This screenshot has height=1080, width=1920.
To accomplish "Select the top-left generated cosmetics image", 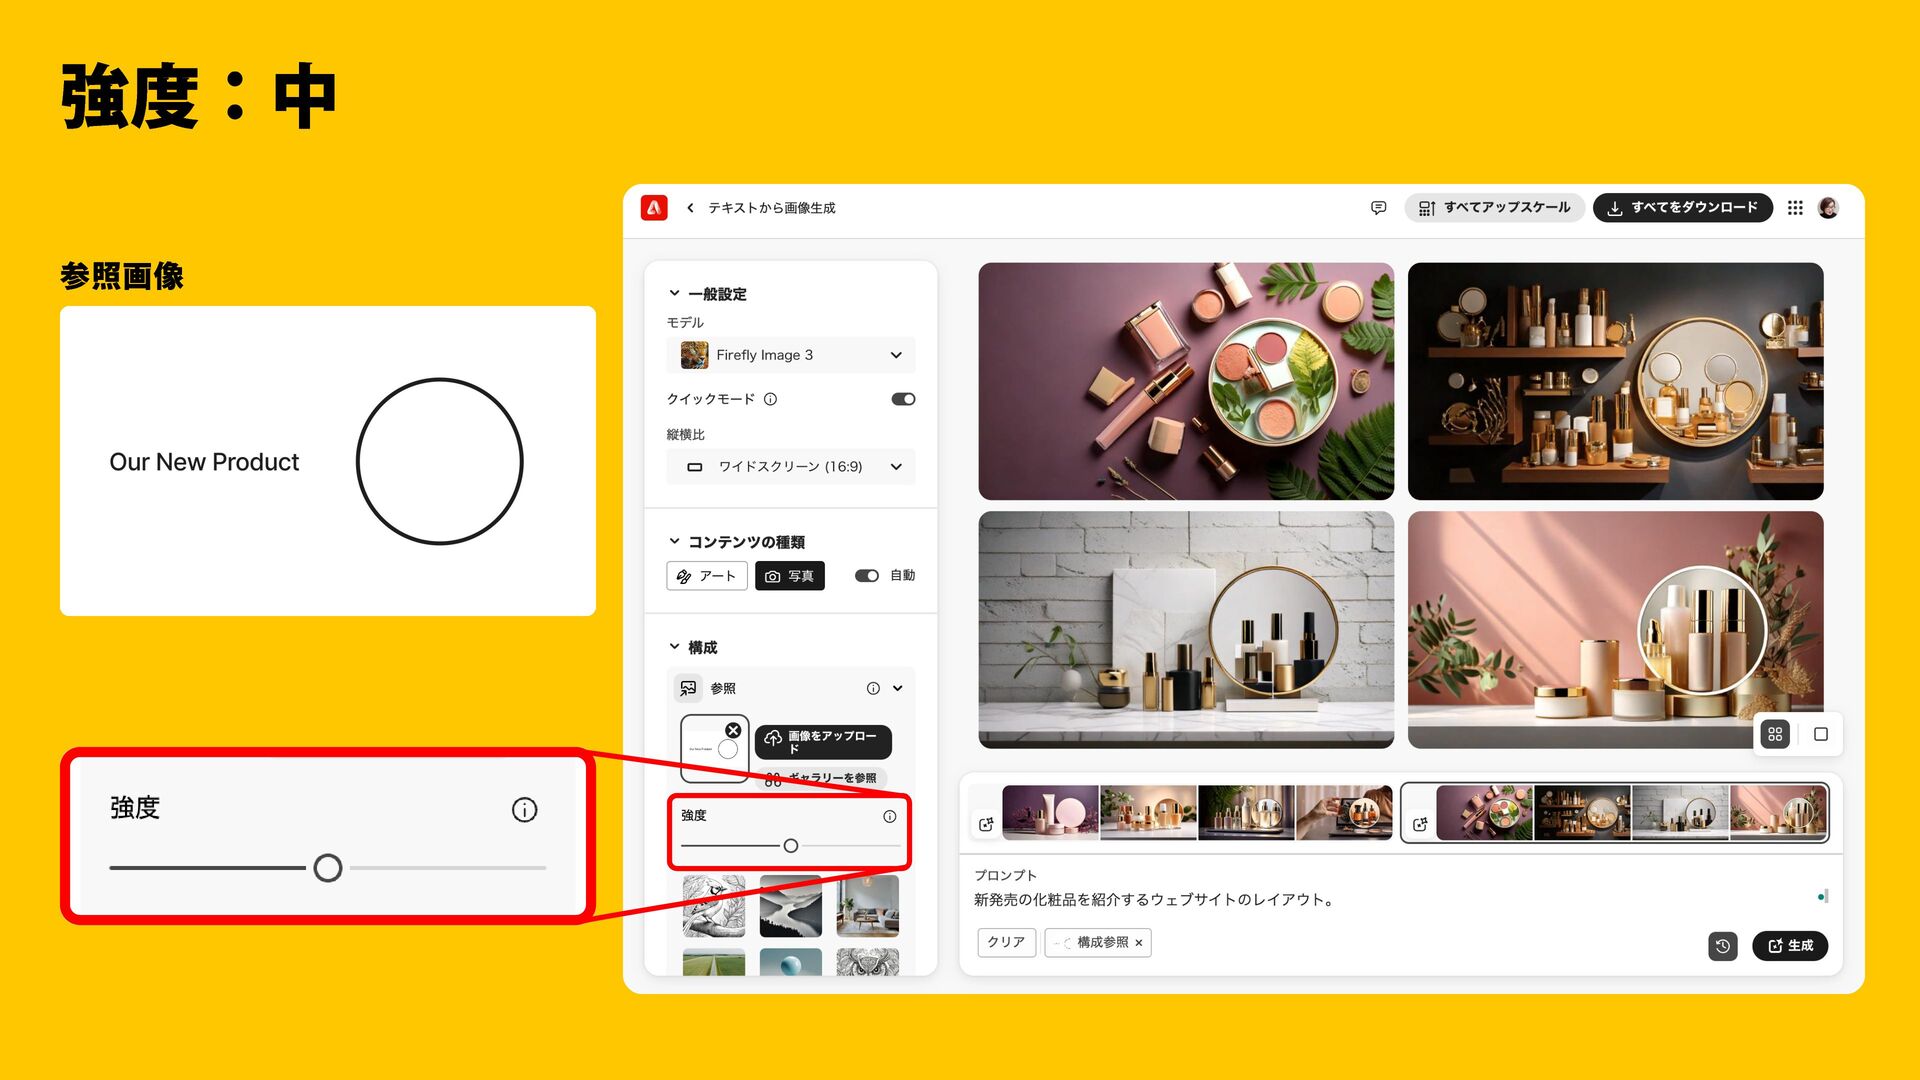I will pos(1185,381).
